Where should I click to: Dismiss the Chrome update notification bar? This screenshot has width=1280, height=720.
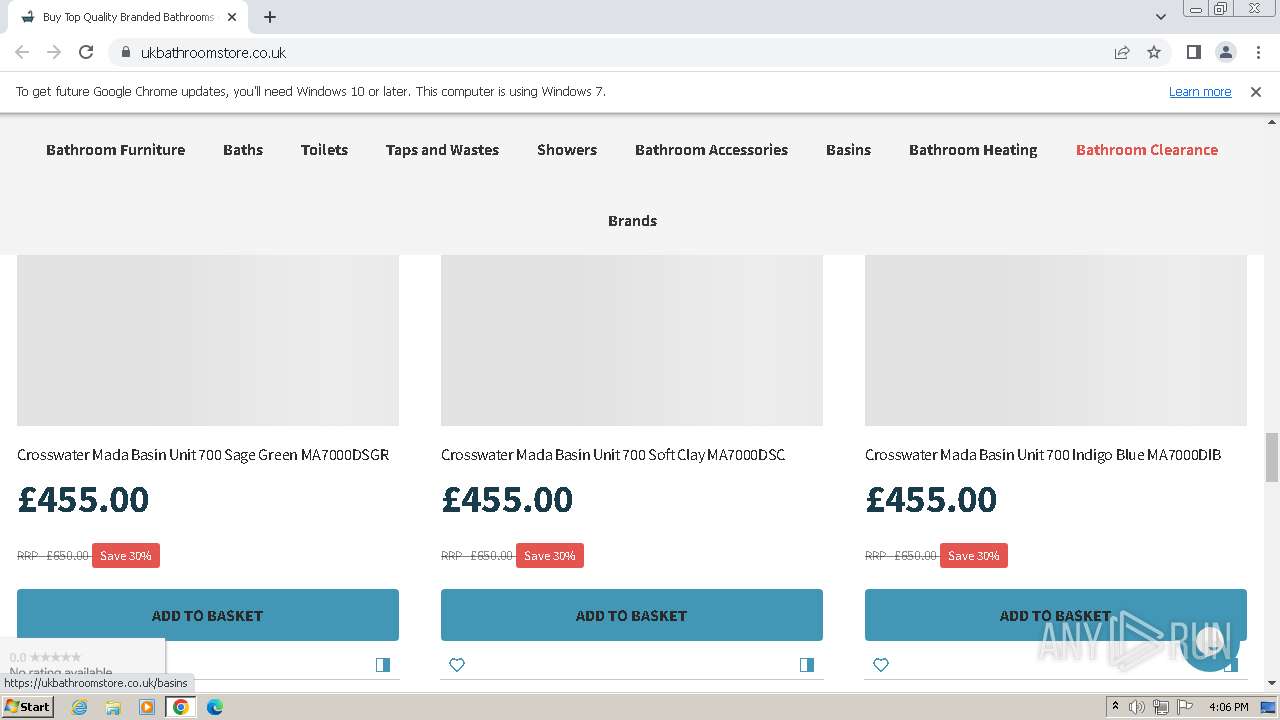[x=1256, y=91]
